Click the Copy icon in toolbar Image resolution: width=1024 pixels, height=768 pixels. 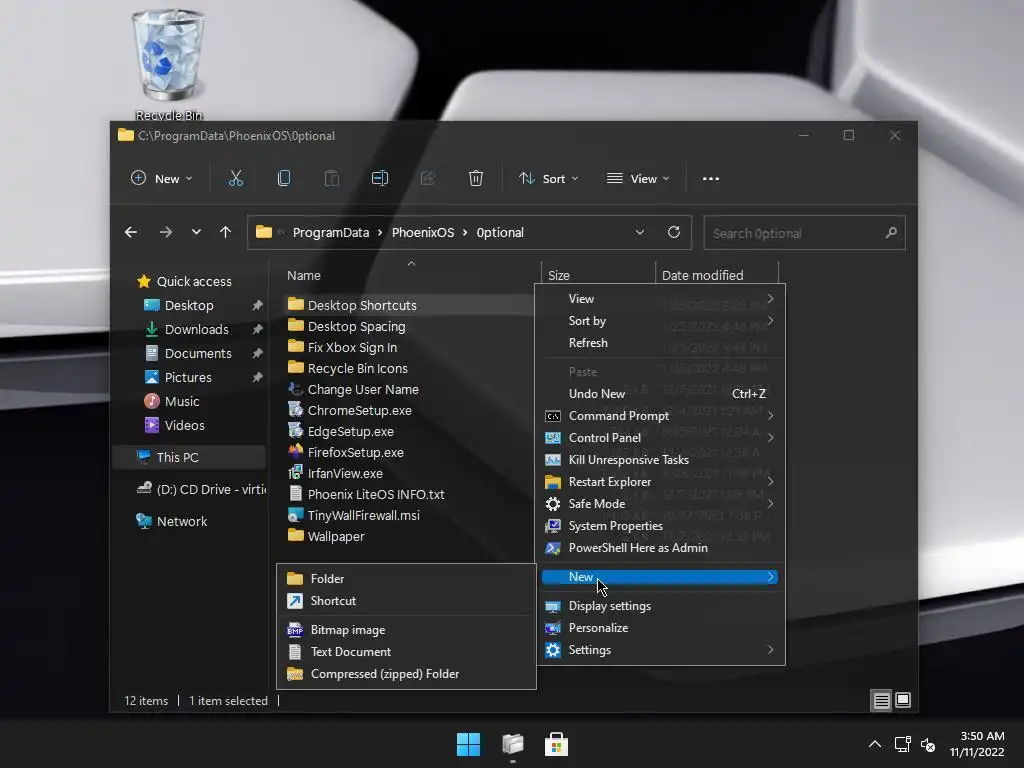[283, 178]
